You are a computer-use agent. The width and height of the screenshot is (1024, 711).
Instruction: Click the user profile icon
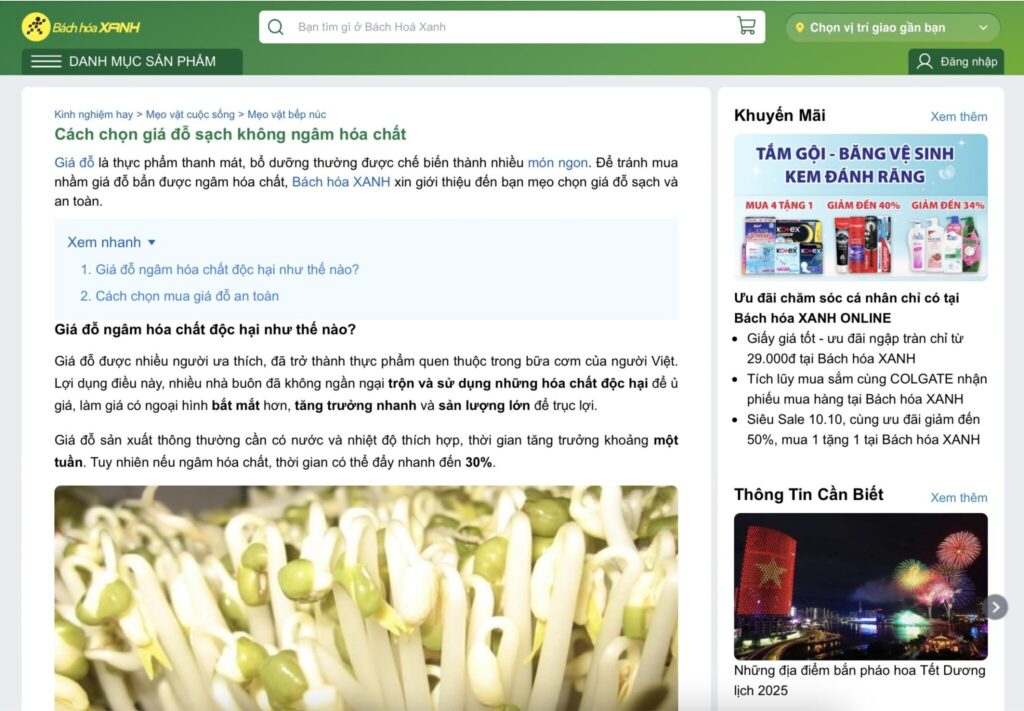pos(924,62)
